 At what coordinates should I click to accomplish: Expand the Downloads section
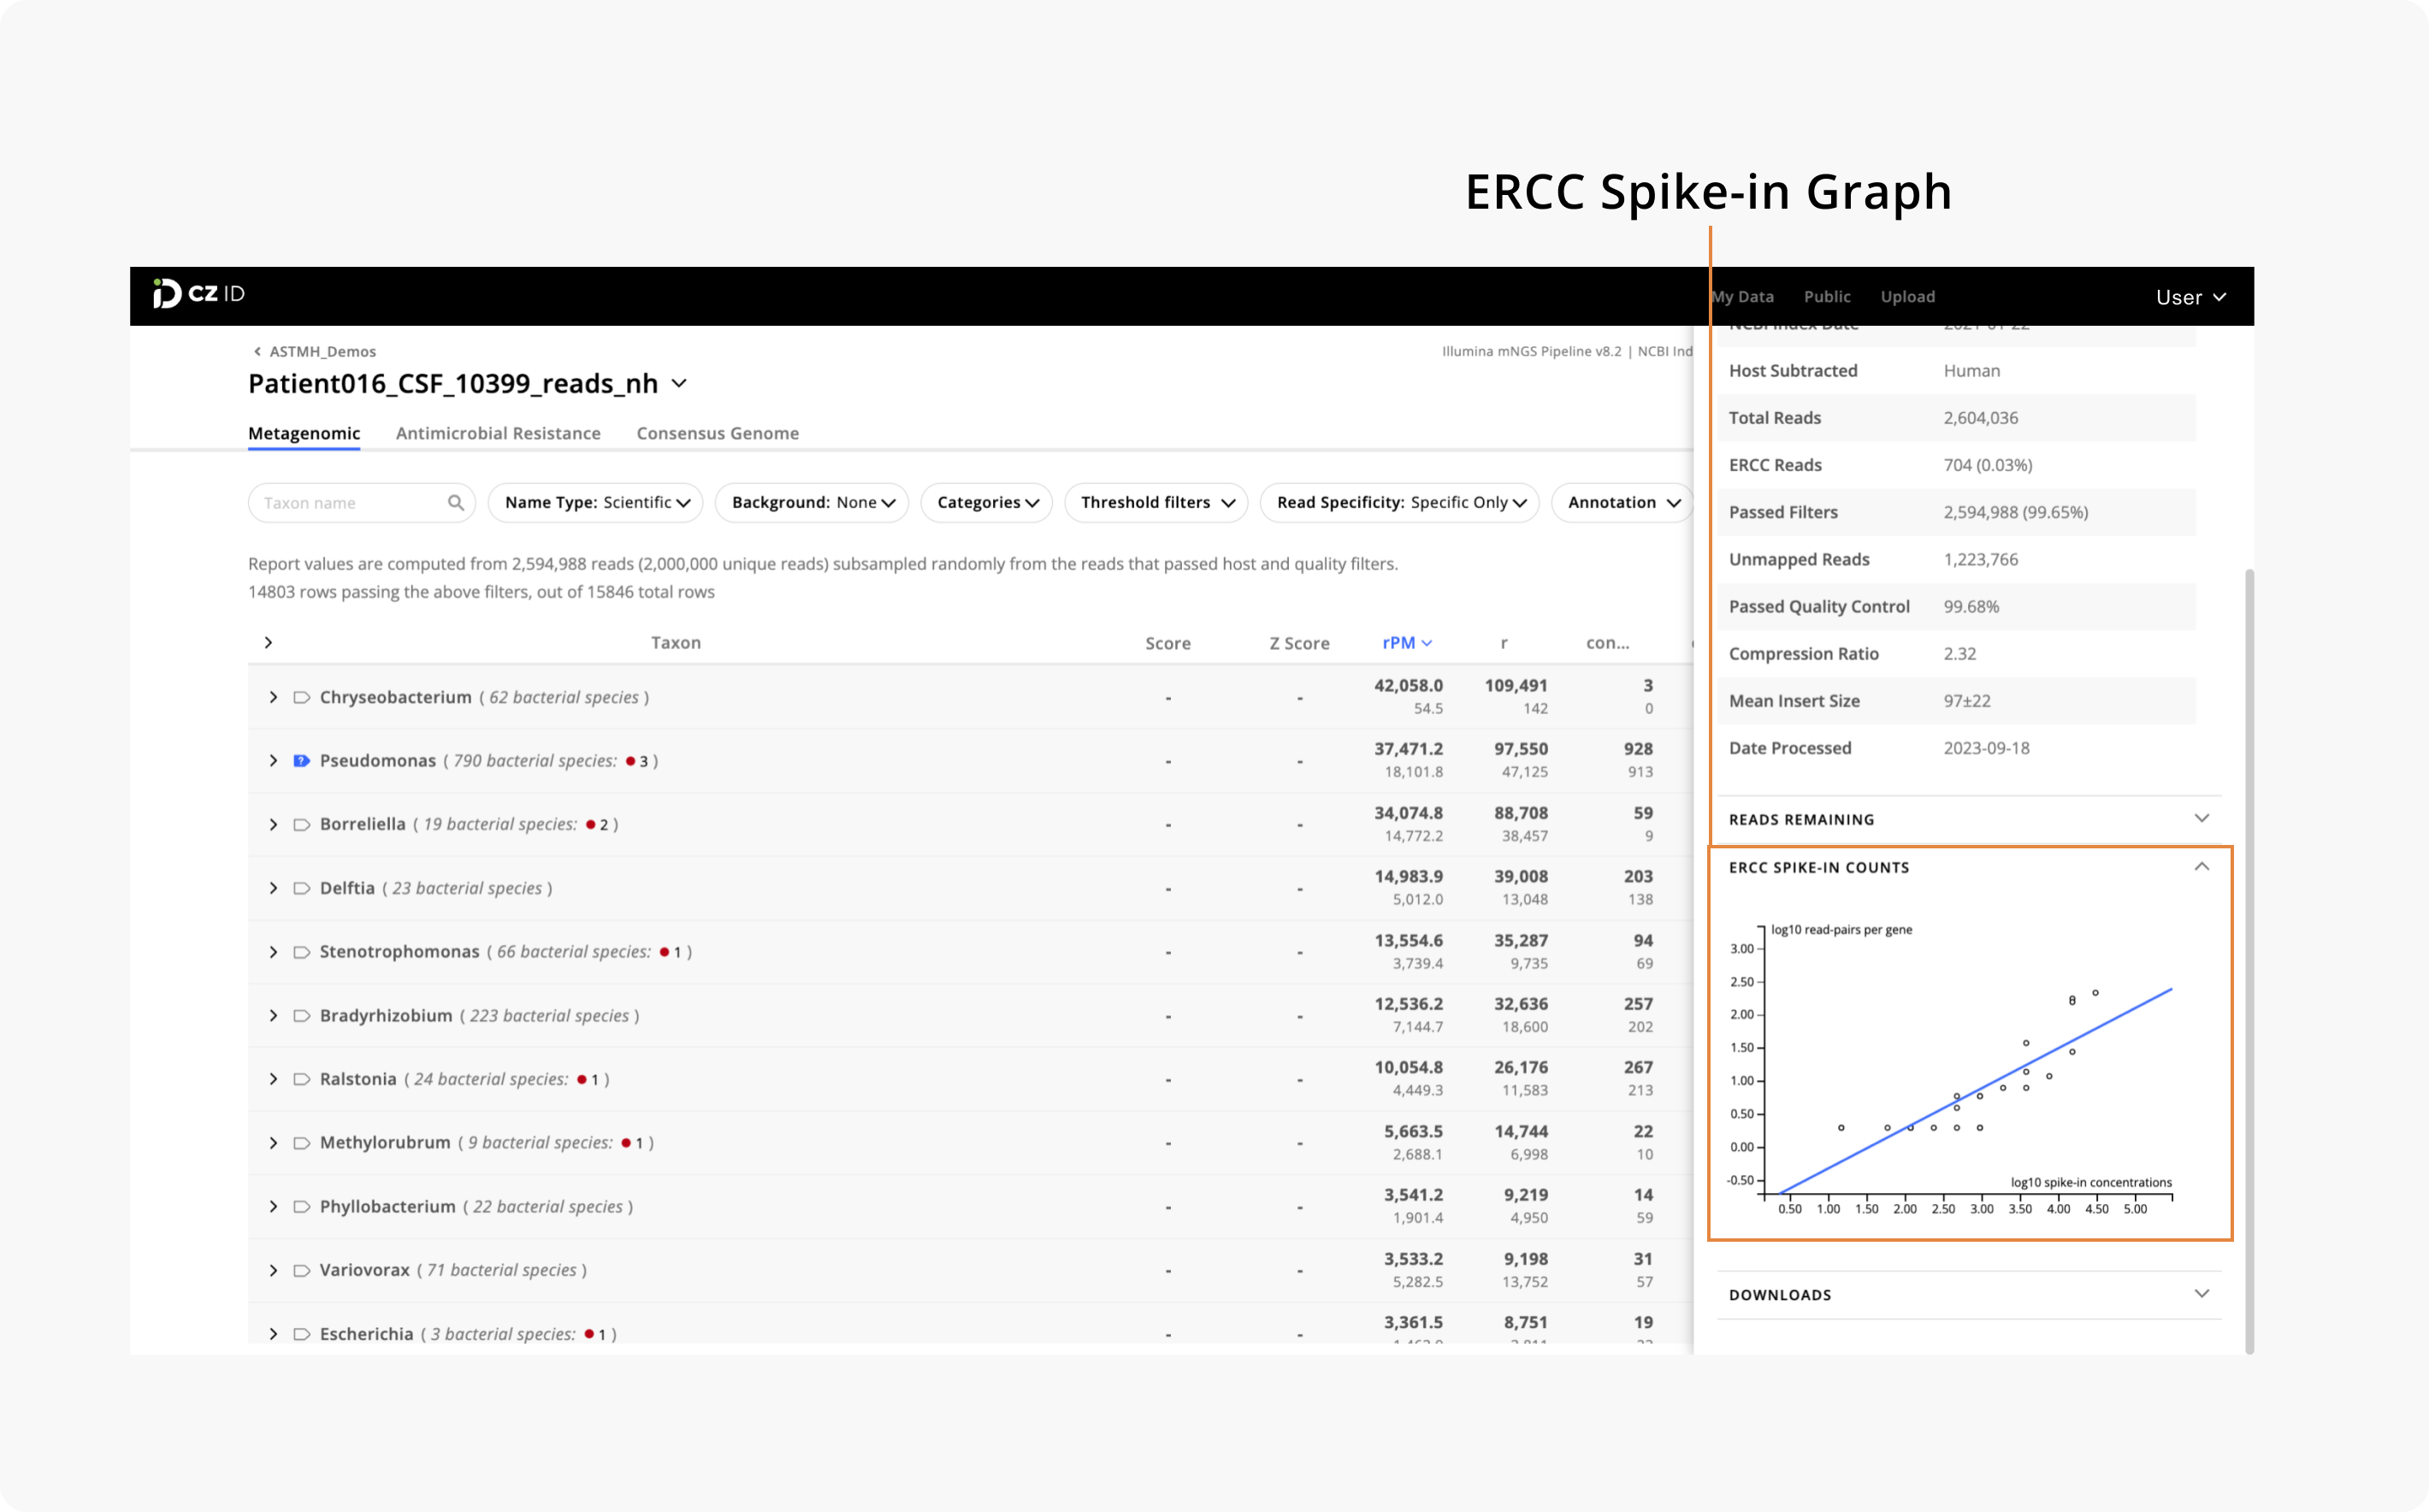click(2202, 1293)
